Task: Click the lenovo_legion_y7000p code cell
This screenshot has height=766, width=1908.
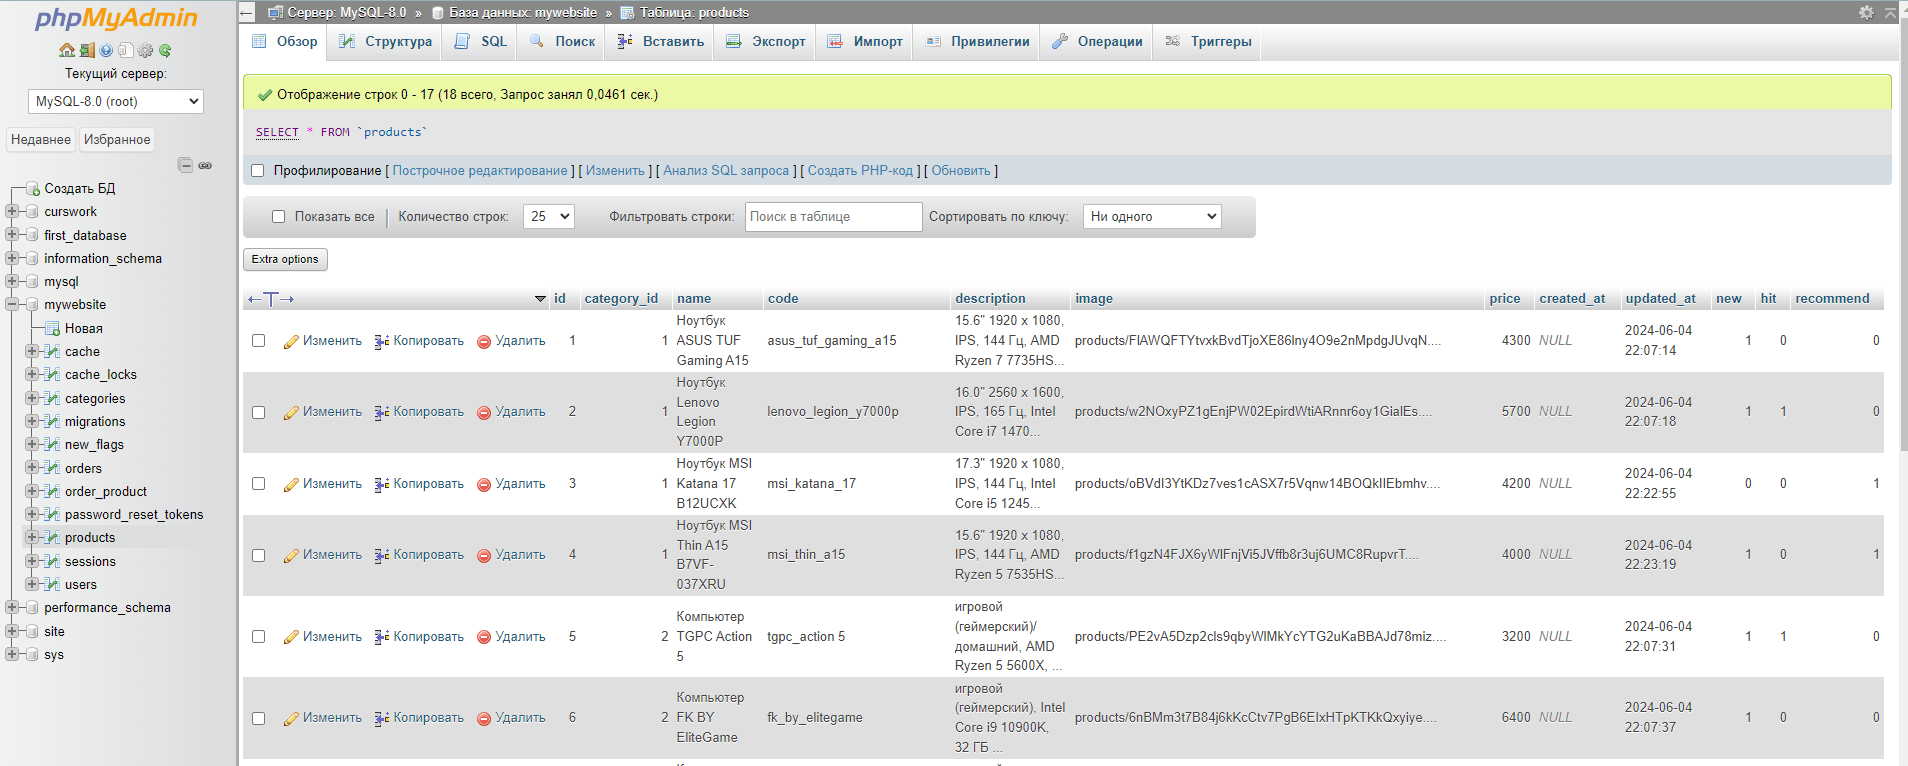Action: coord(833,412)
